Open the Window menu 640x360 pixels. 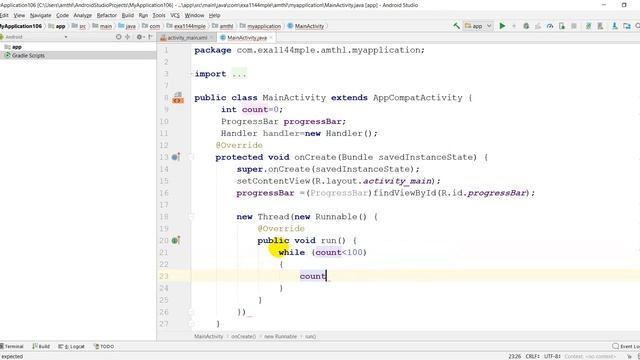coord(194,15)
